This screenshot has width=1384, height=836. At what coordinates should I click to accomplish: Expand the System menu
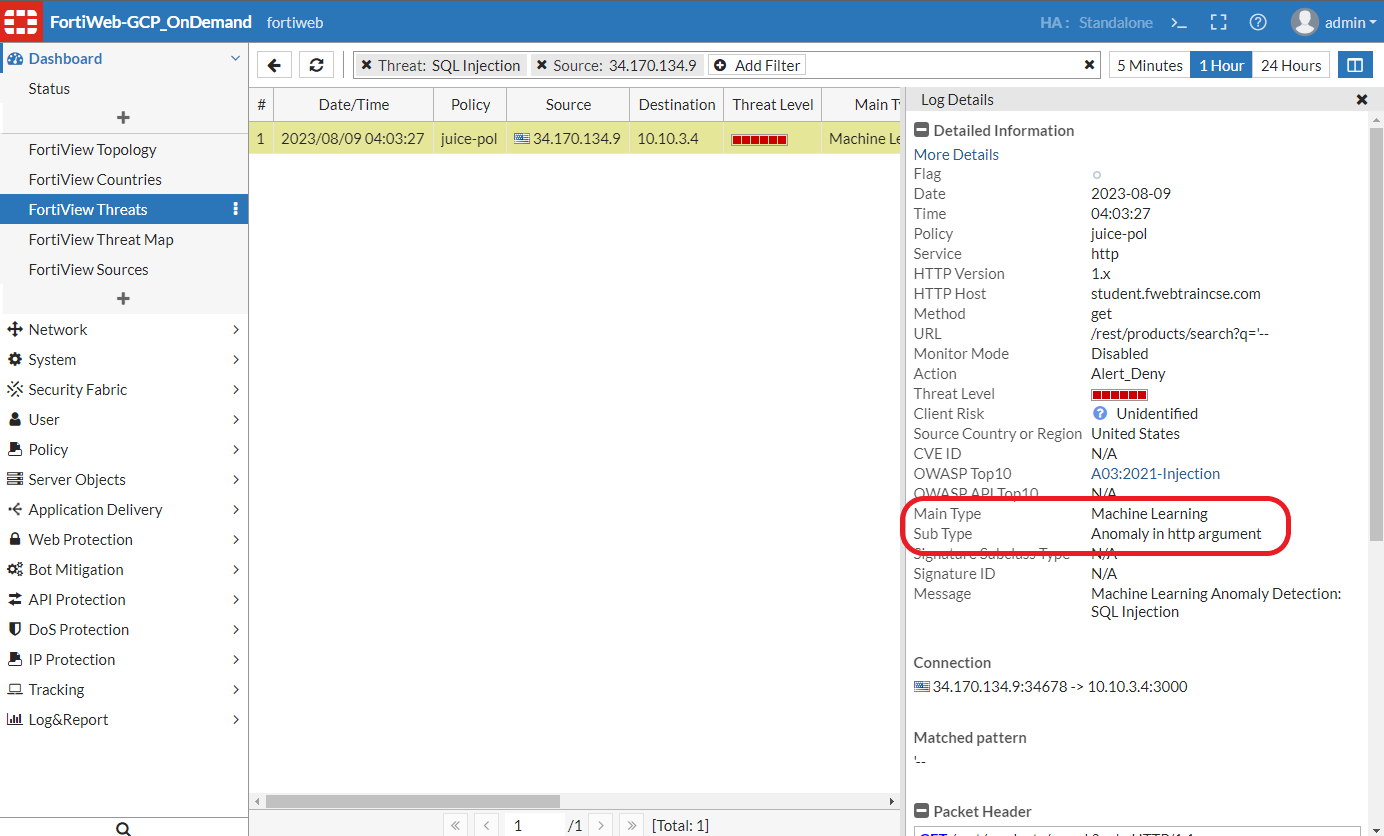tap(124, 359)
